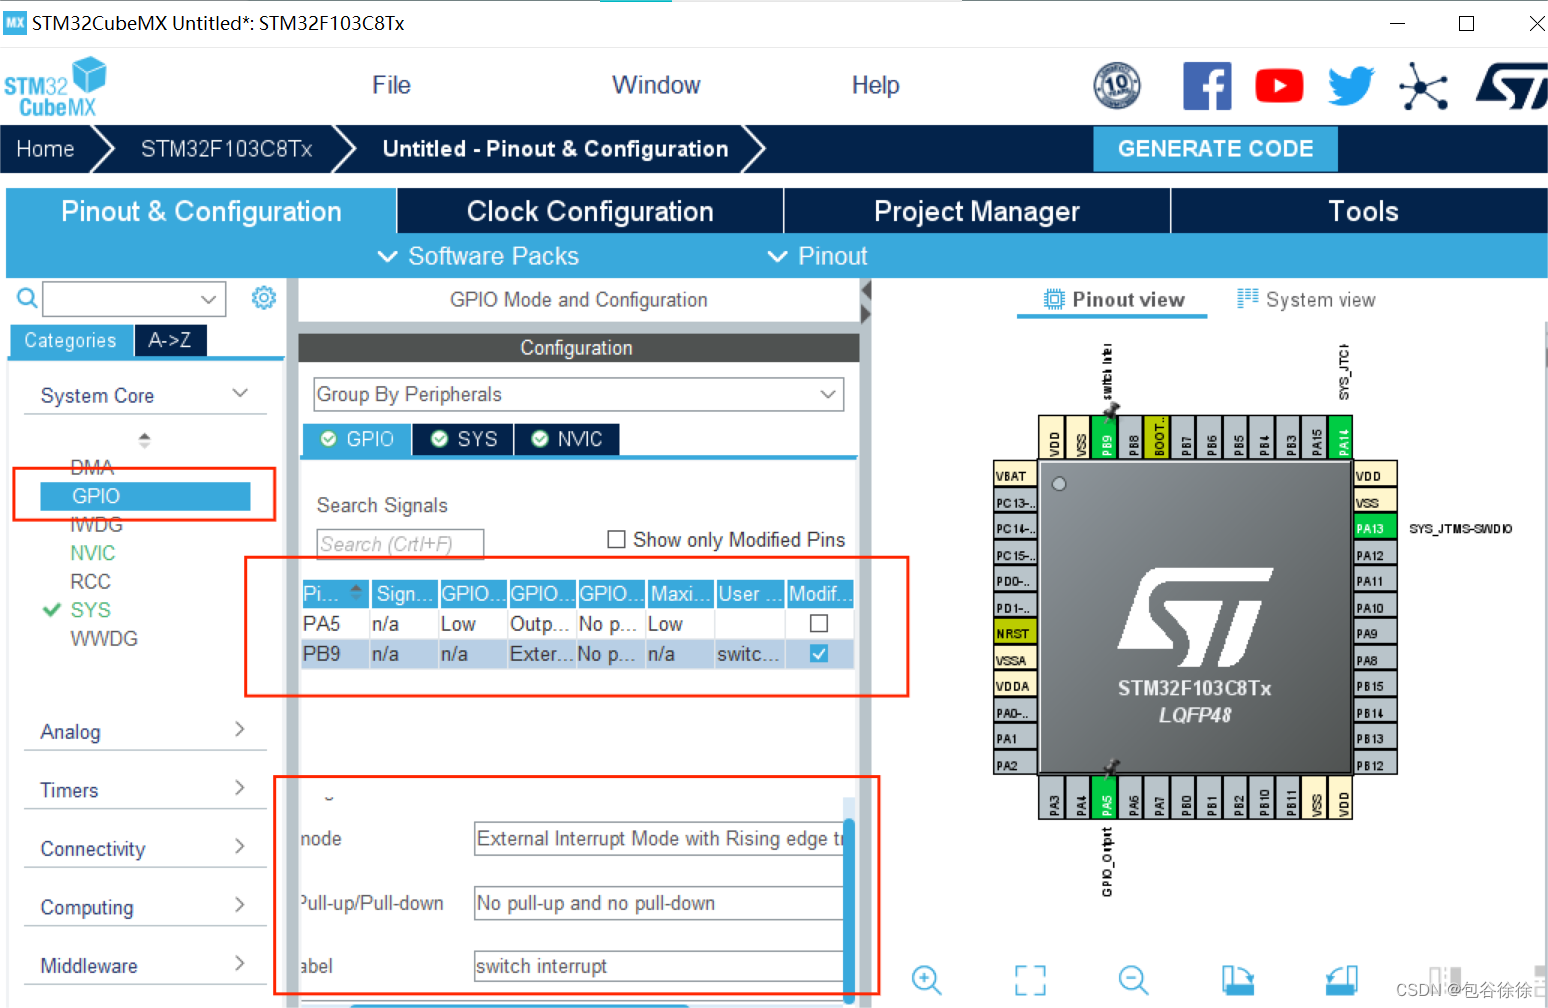
Task: Click the ST community network icon
Action: (x=1423, y=86)
